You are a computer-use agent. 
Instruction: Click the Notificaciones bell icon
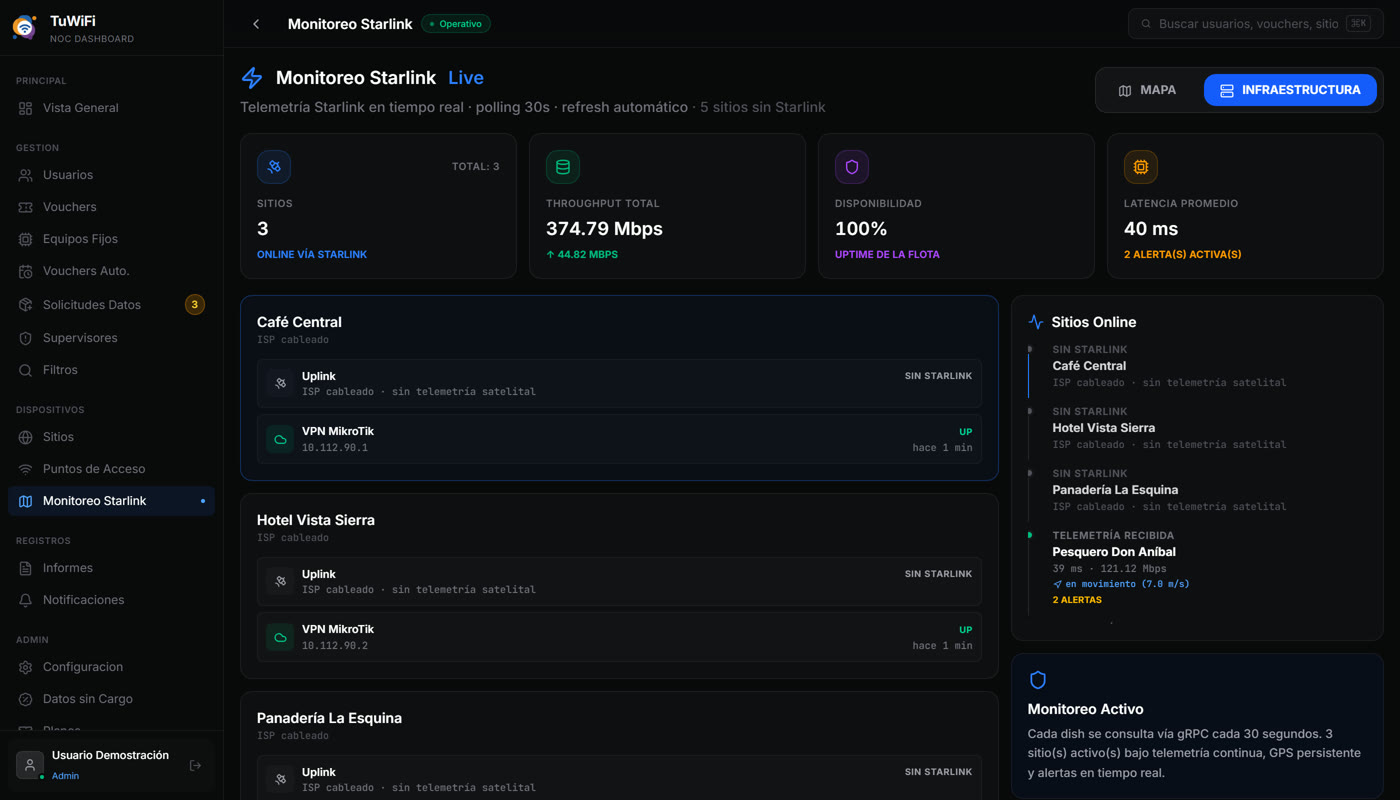pyautogui.click(x=26, y=600)
